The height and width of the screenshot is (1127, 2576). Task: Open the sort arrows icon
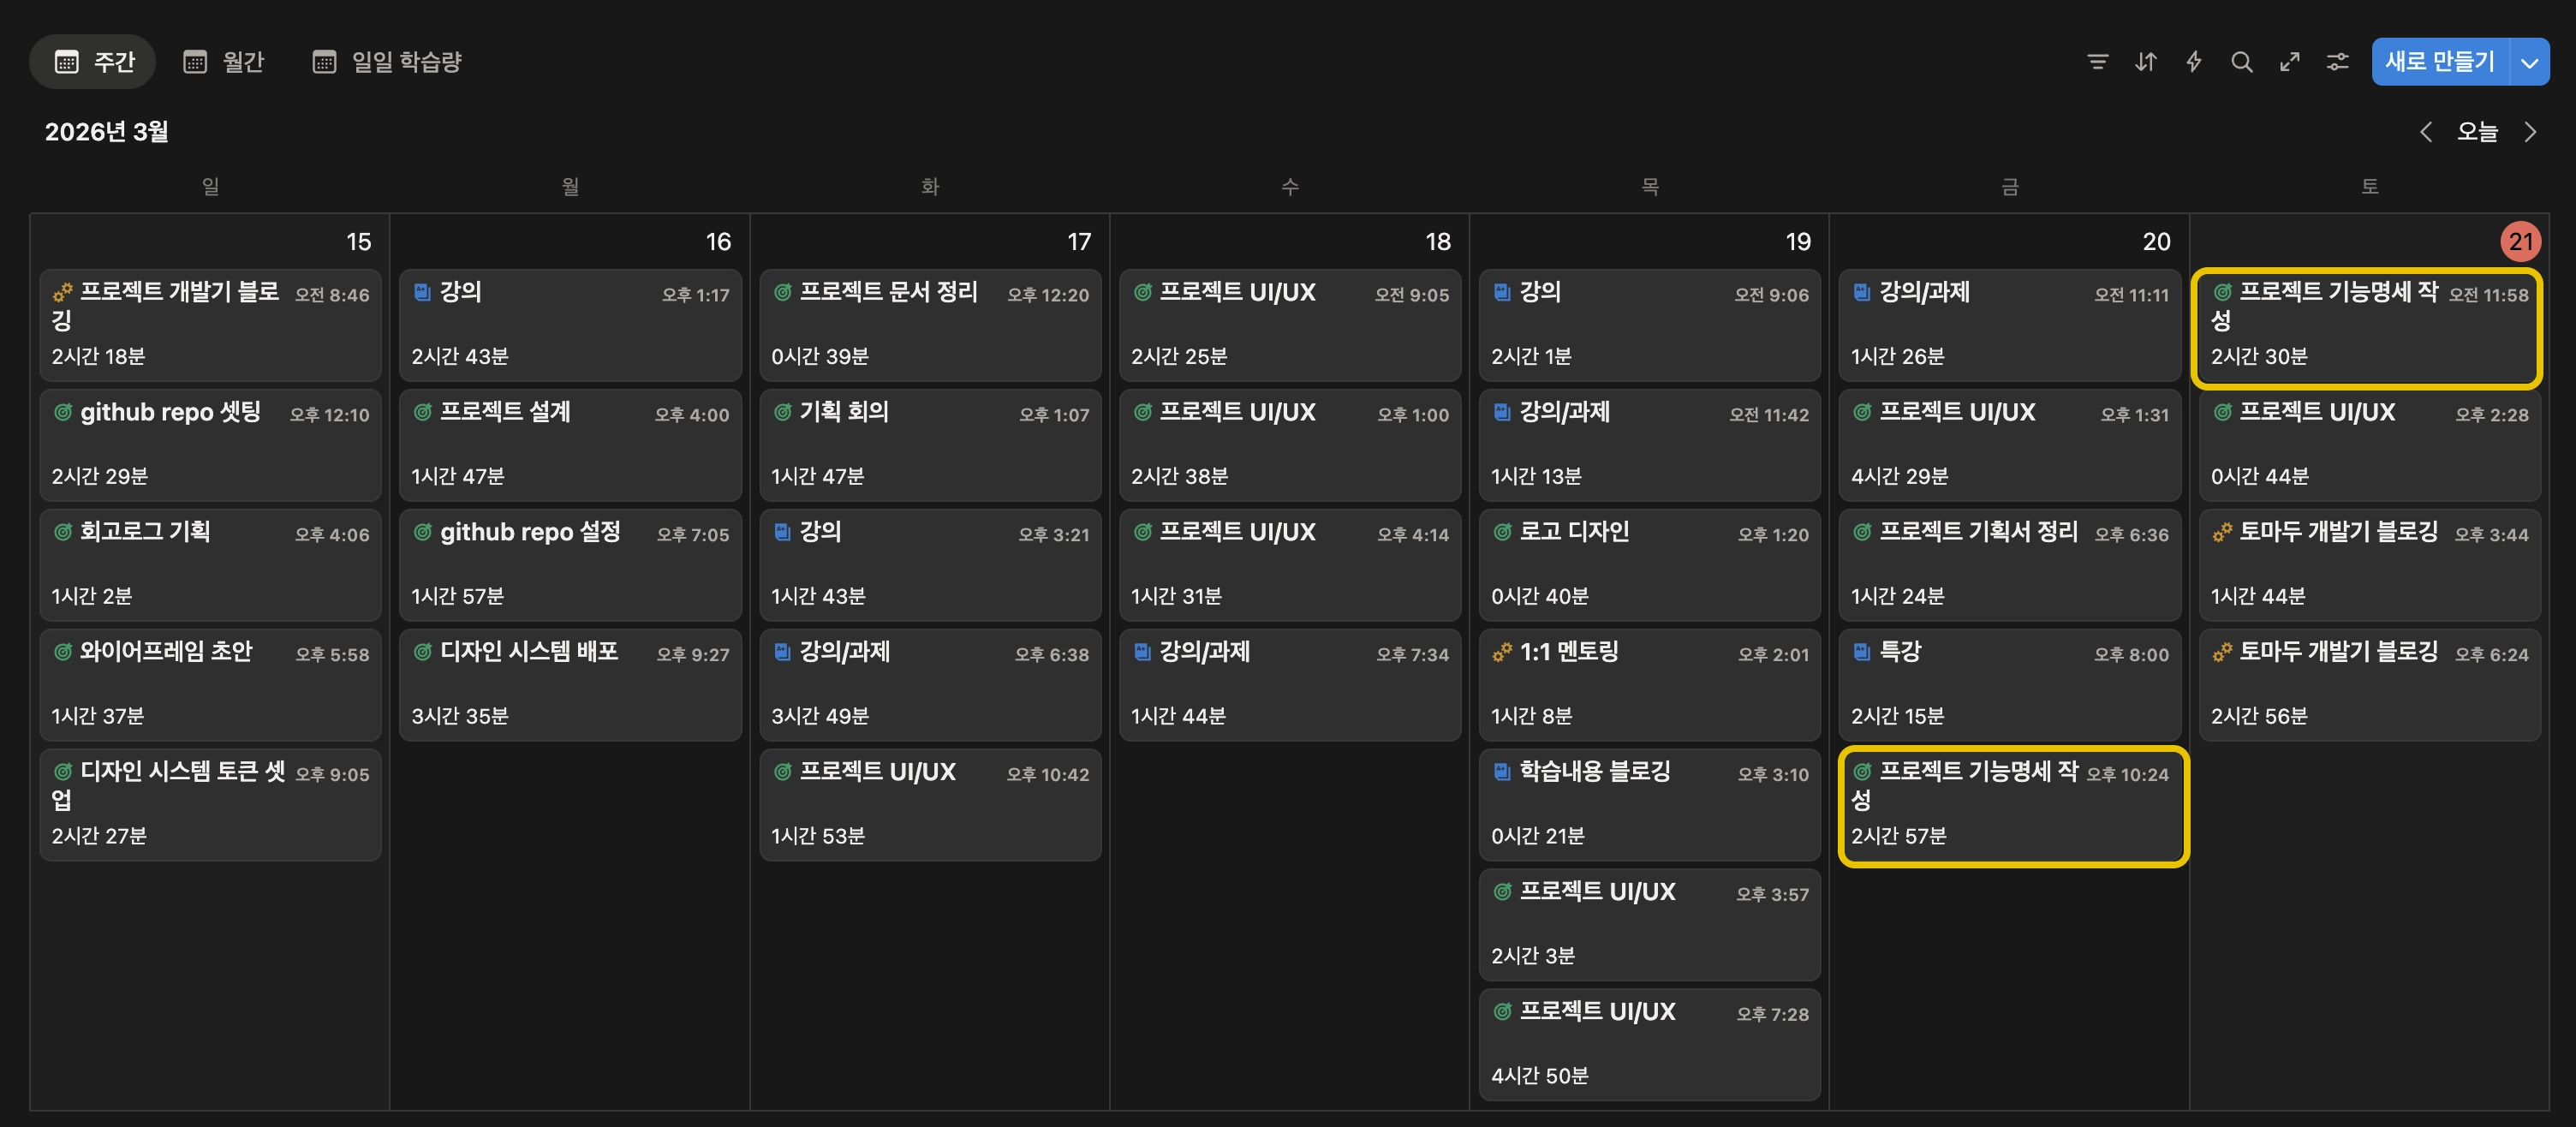pos(2145,62)
